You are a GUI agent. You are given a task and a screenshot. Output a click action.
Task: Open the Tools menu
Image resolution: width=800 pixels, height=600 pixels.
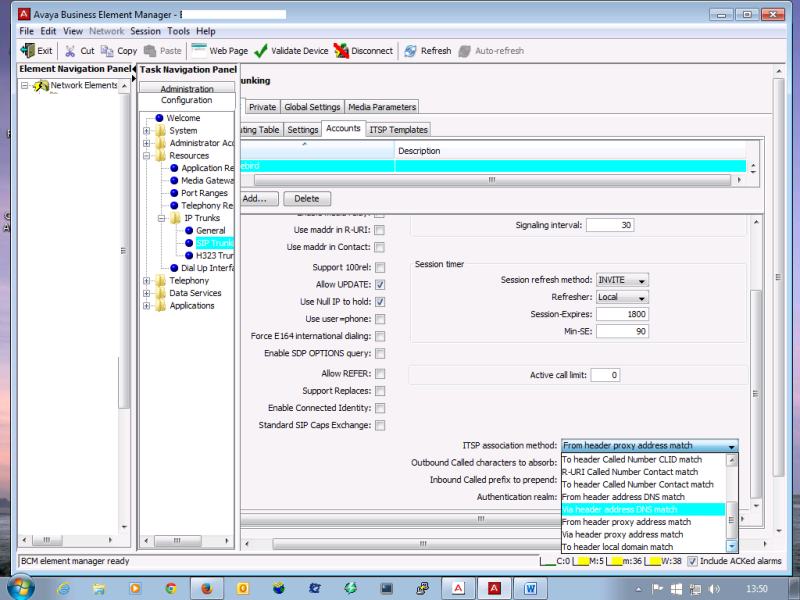pyautogui.click(x=179, y=31)
